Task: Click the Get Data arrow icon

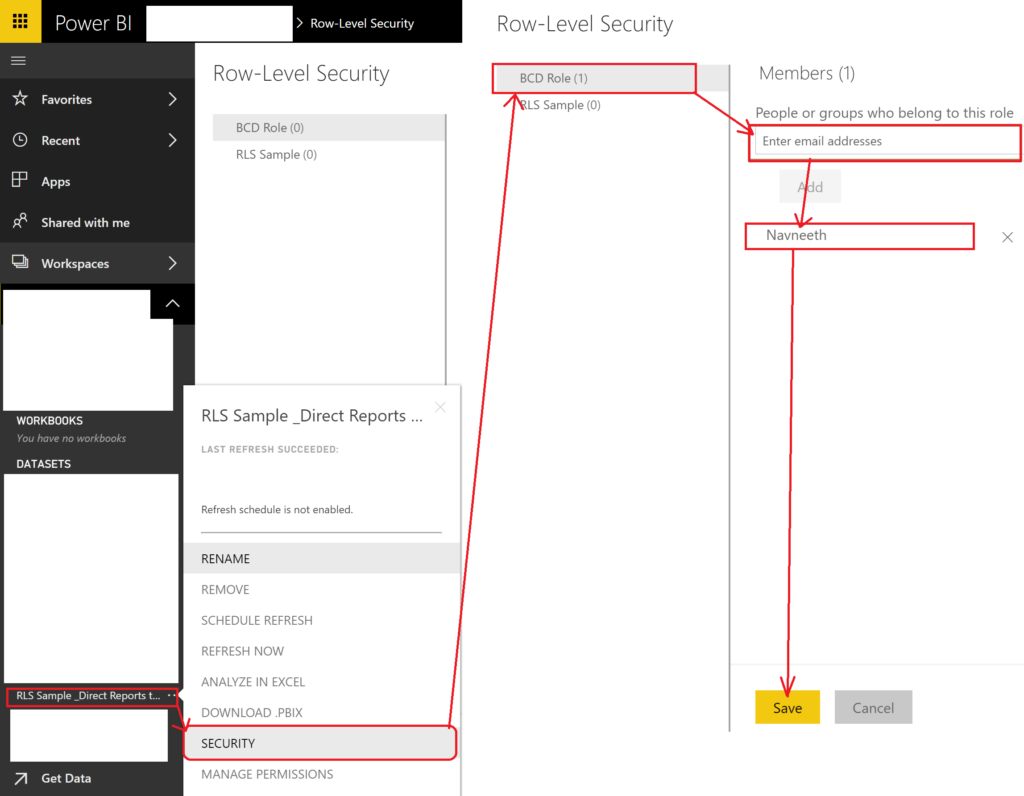Action: (19, 778)
